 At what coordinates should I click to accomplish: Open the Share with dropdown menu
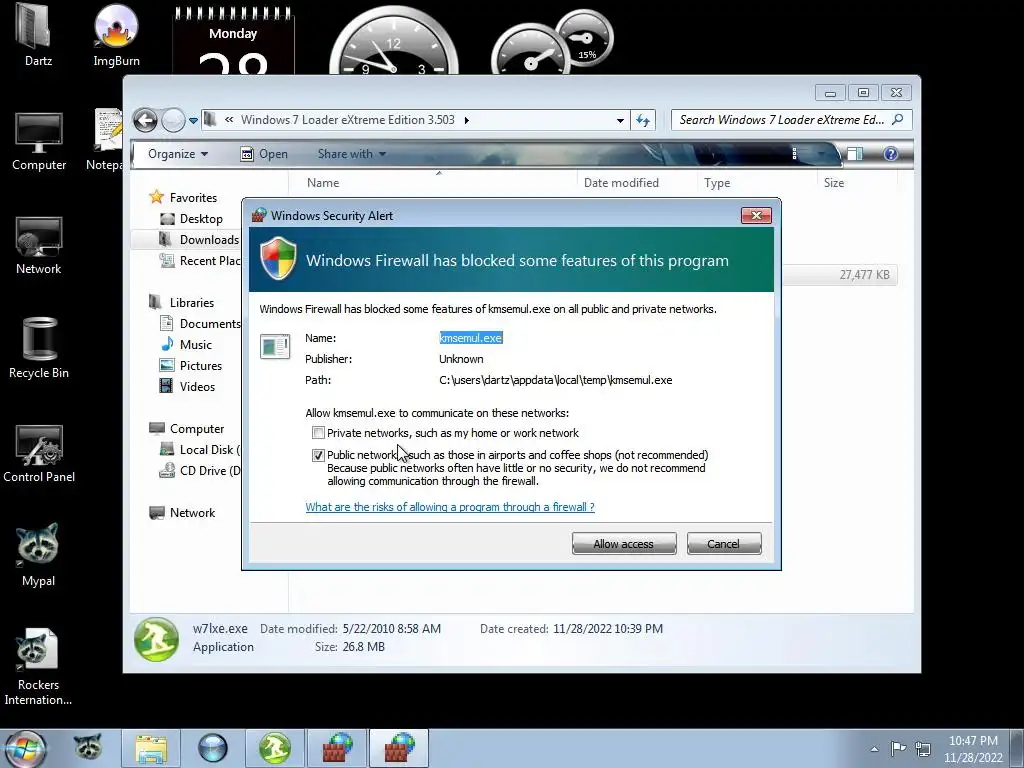coord(351,154)
